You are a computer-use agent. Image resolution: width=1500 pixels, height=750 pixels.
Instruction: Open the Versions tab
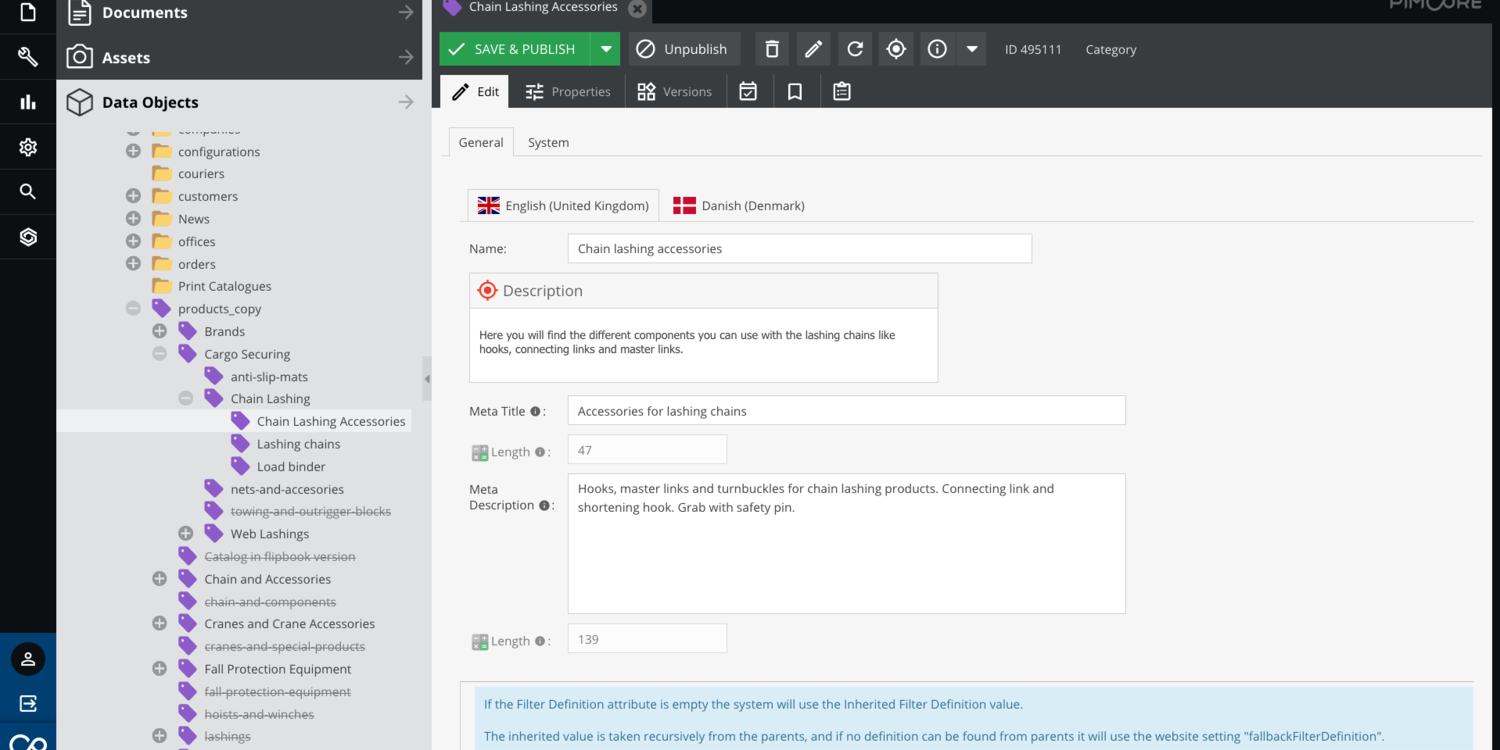tap(674, 92)
